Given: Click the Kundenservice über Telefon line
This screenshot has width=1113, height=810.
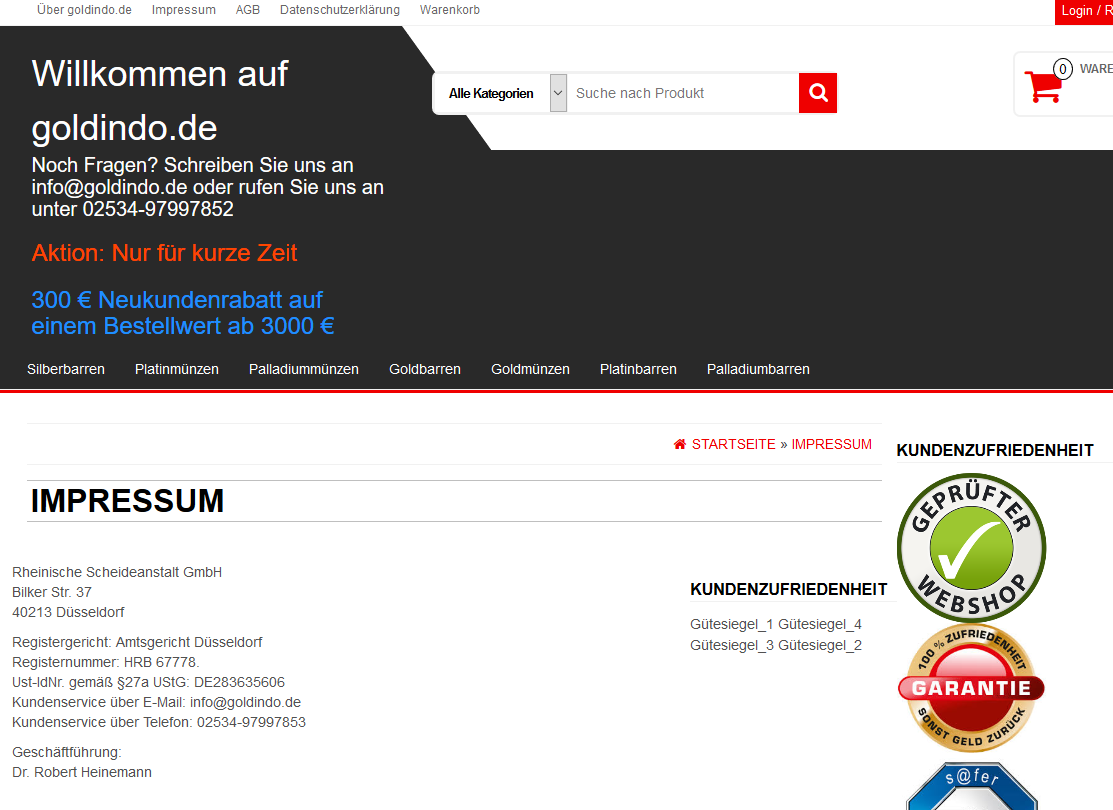Looking at the screenshot, I should (159, 722).
